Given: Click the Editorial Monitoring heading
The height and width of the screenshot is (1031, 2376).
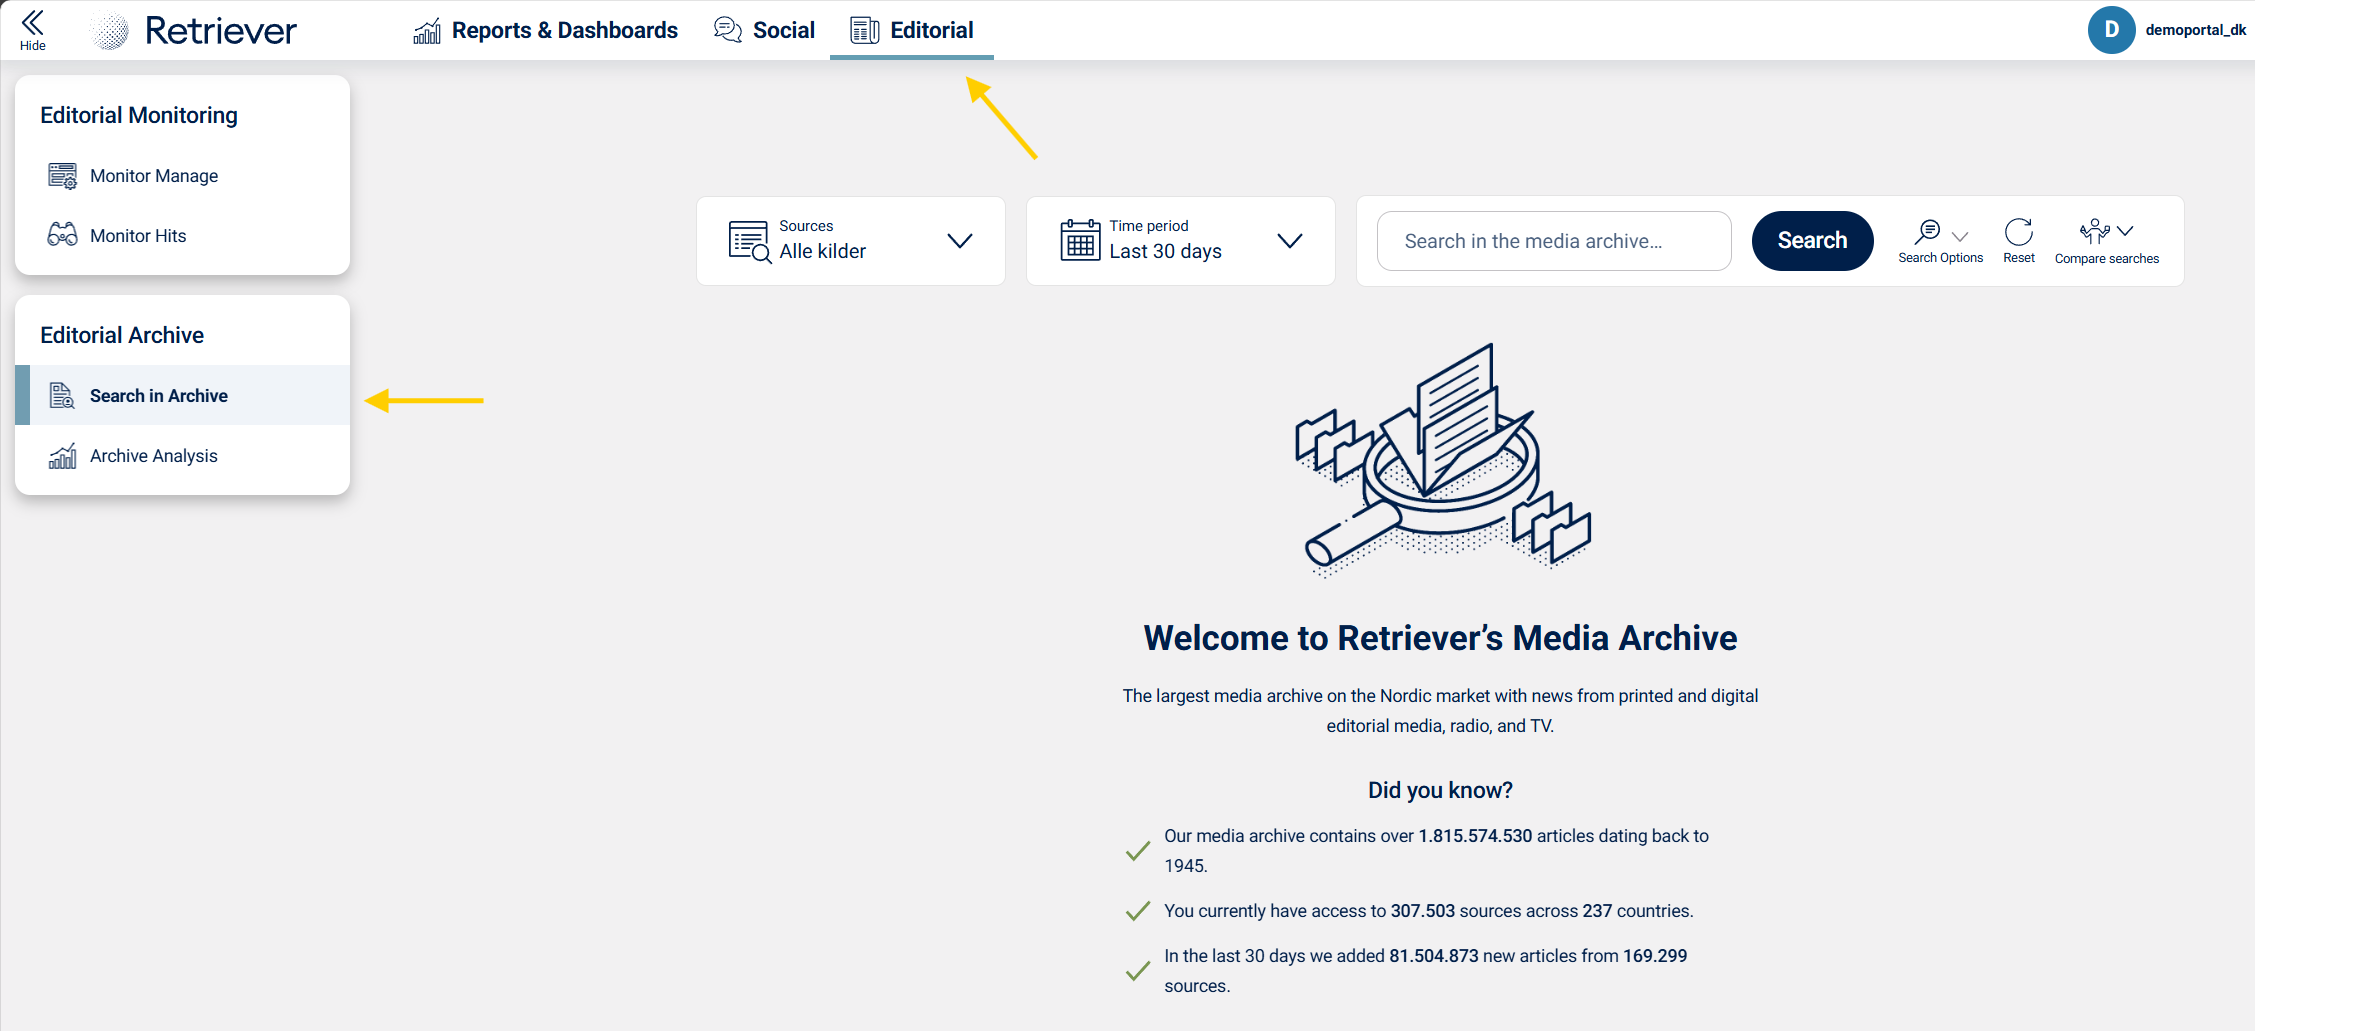Looking at the screenshot, I should tap(139, 115).
